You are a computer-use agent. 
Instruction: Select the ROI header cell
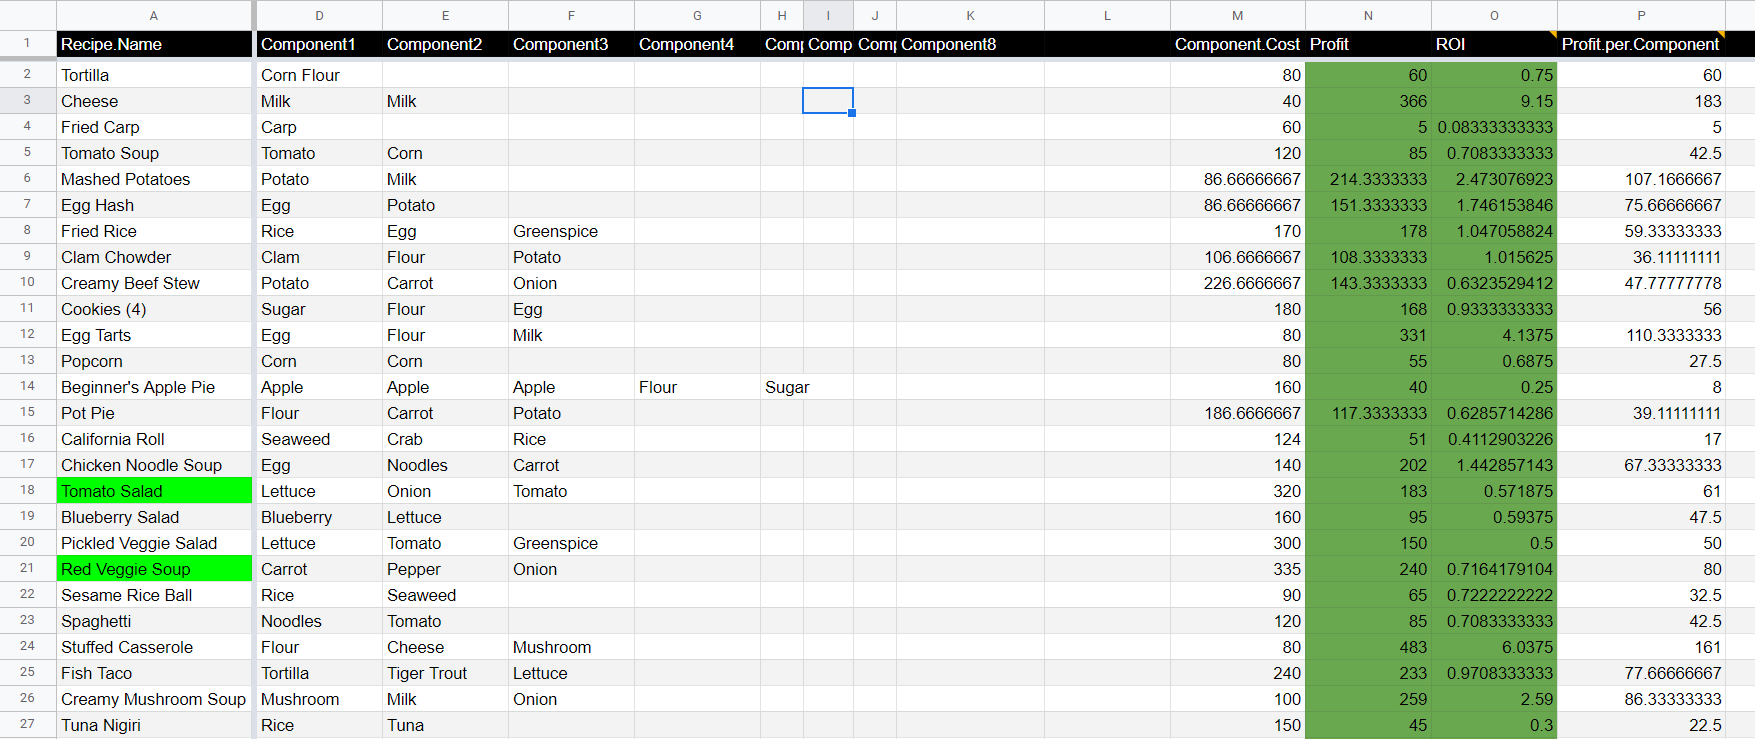pos(1494,44)
